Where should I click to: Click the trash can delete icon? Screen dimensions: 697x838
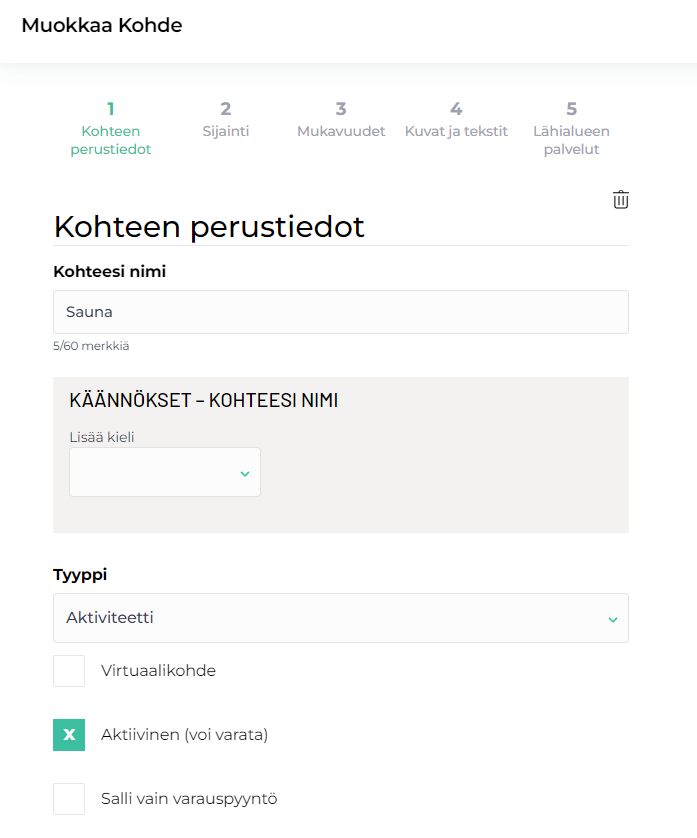621,199
